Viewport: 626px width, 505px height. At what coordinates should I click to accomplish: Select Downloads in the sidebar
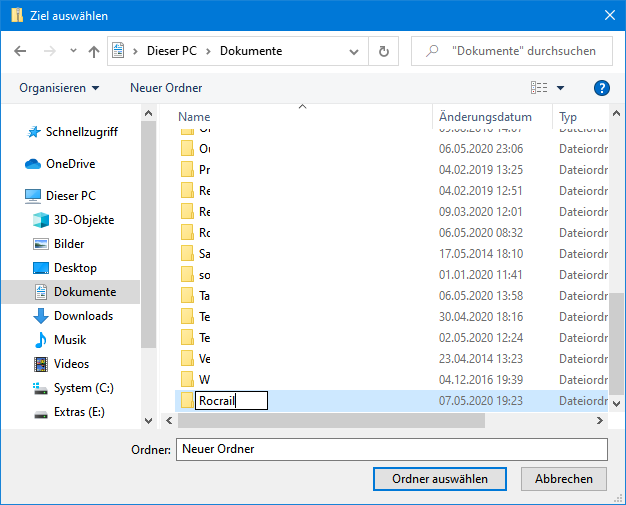tap(83, 316)
